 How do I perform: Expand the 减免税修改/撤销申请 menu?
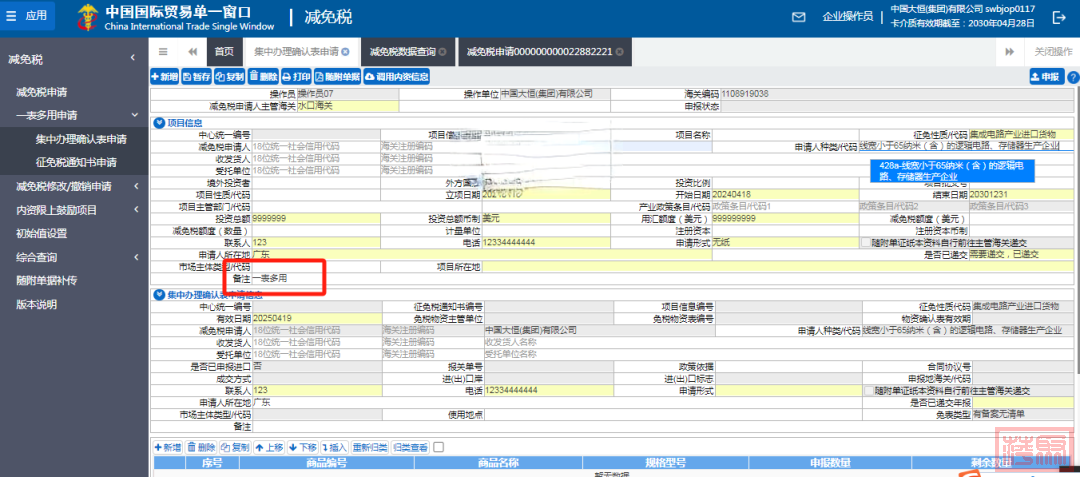pyautogui.click(x=136, y=186)
